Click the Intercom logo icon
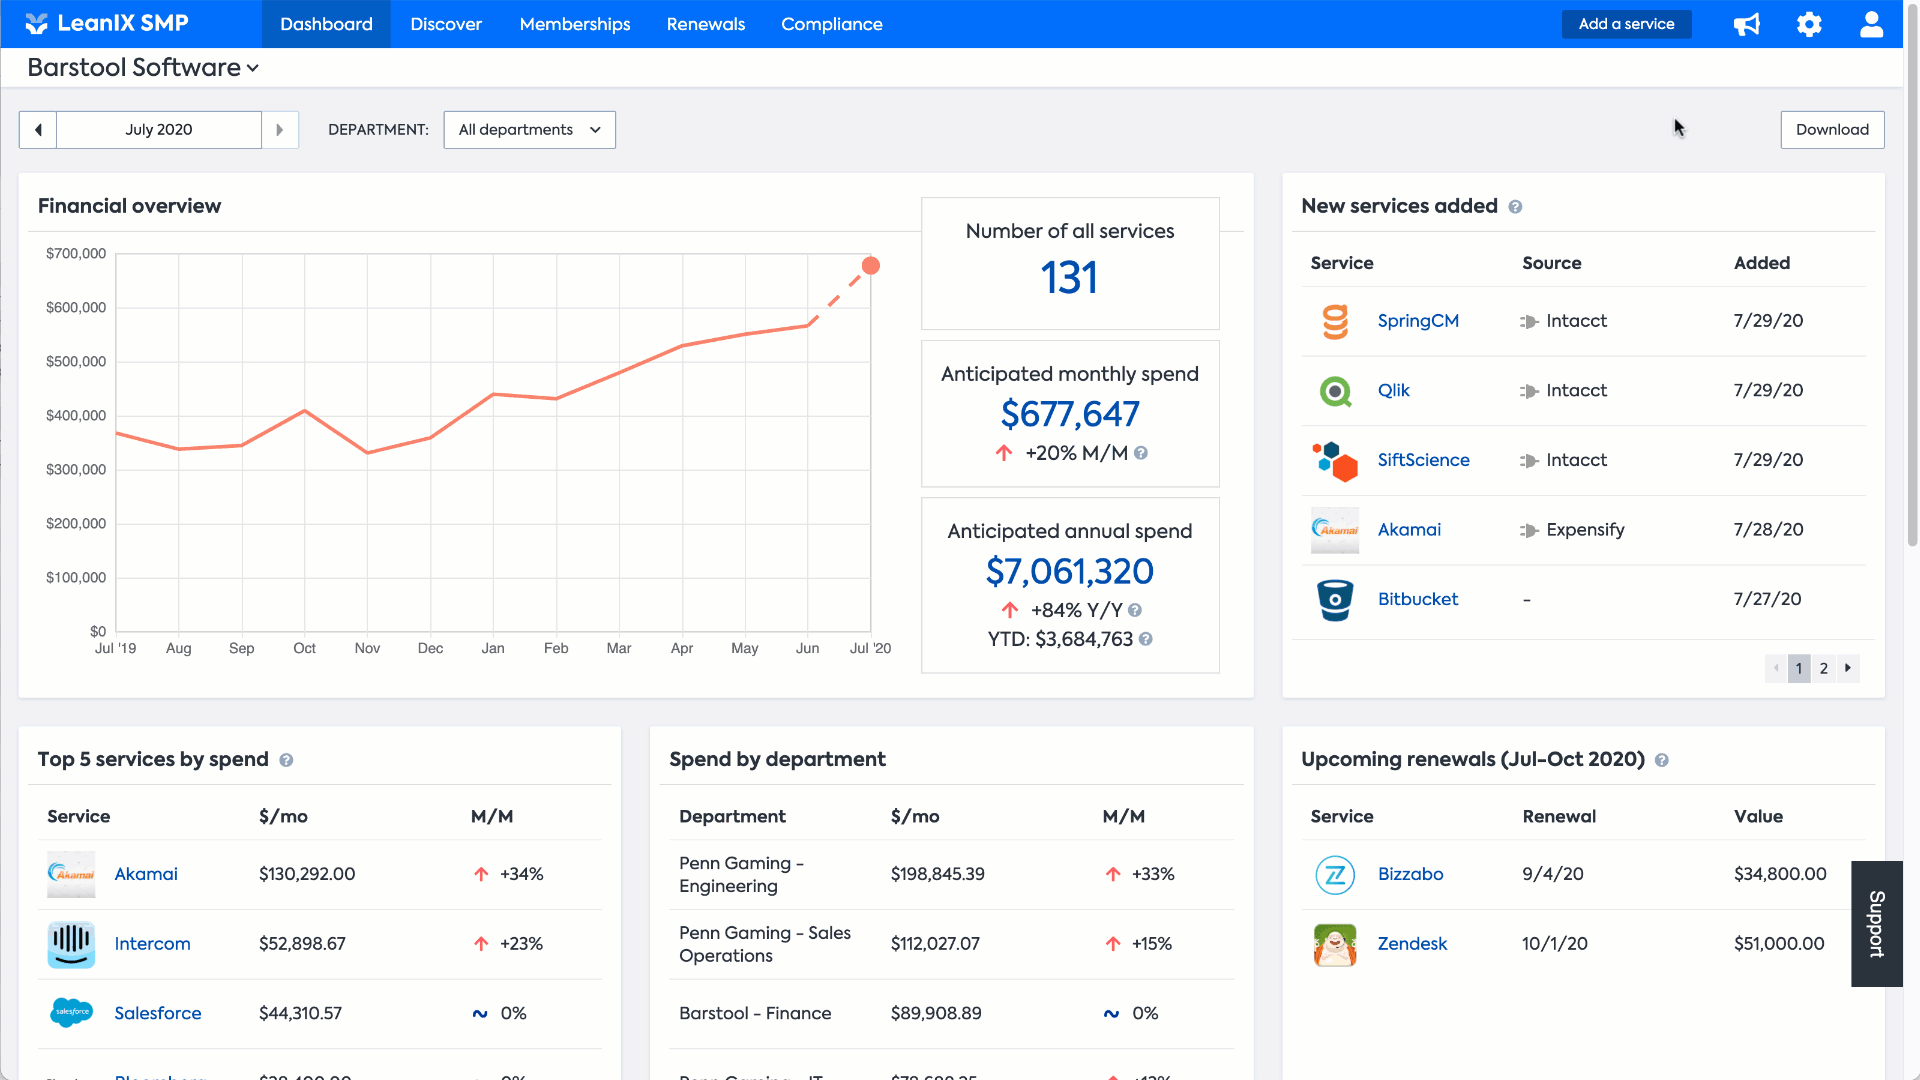The height and width of the screenshot is (1080, 1920). click(x=71, y=944)
